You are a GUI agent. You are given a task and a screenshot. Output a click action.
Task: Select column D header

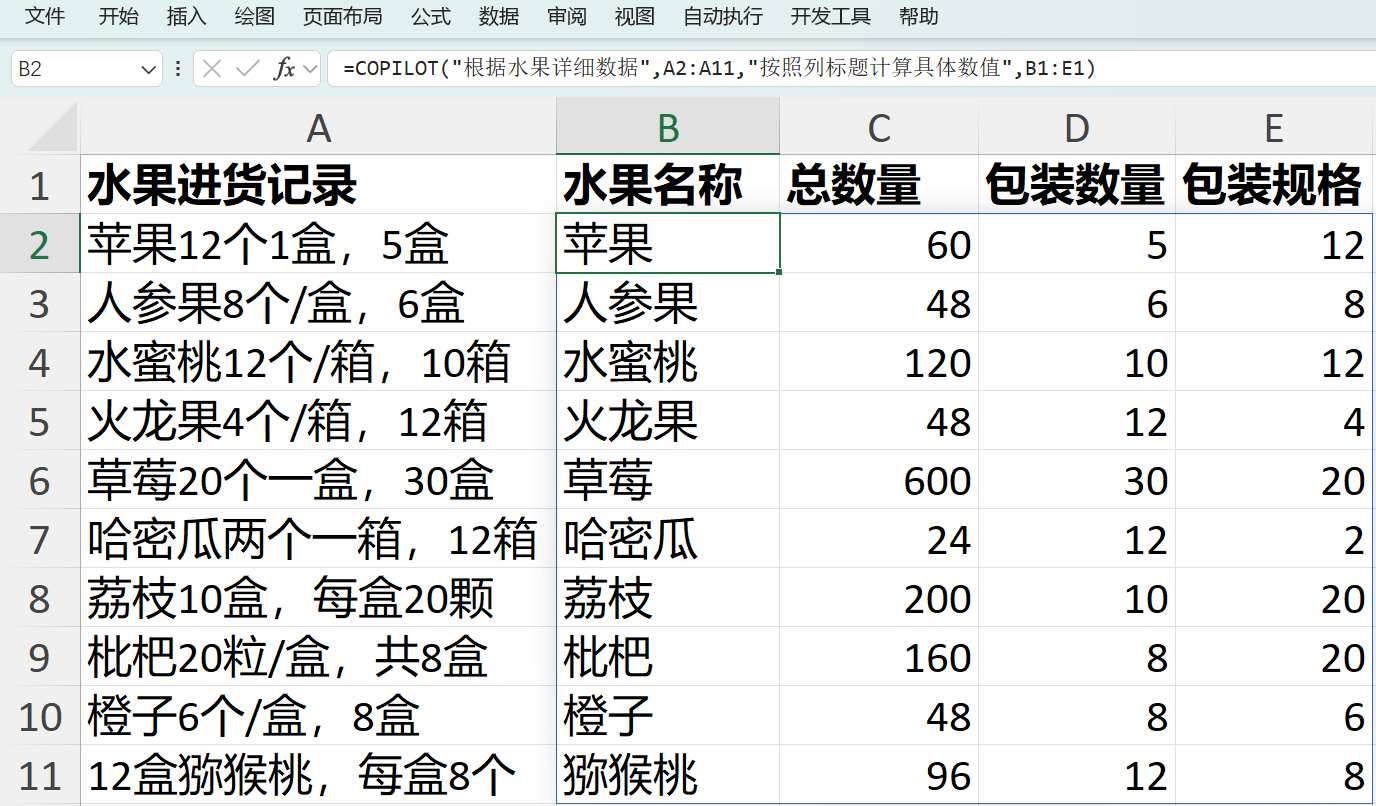coord(1077,128)
